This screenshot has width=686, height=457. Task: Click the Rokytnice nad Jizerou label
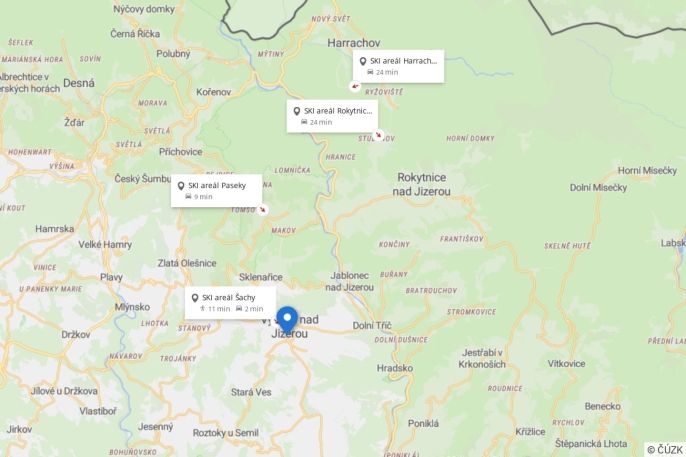tap(421, 184)
